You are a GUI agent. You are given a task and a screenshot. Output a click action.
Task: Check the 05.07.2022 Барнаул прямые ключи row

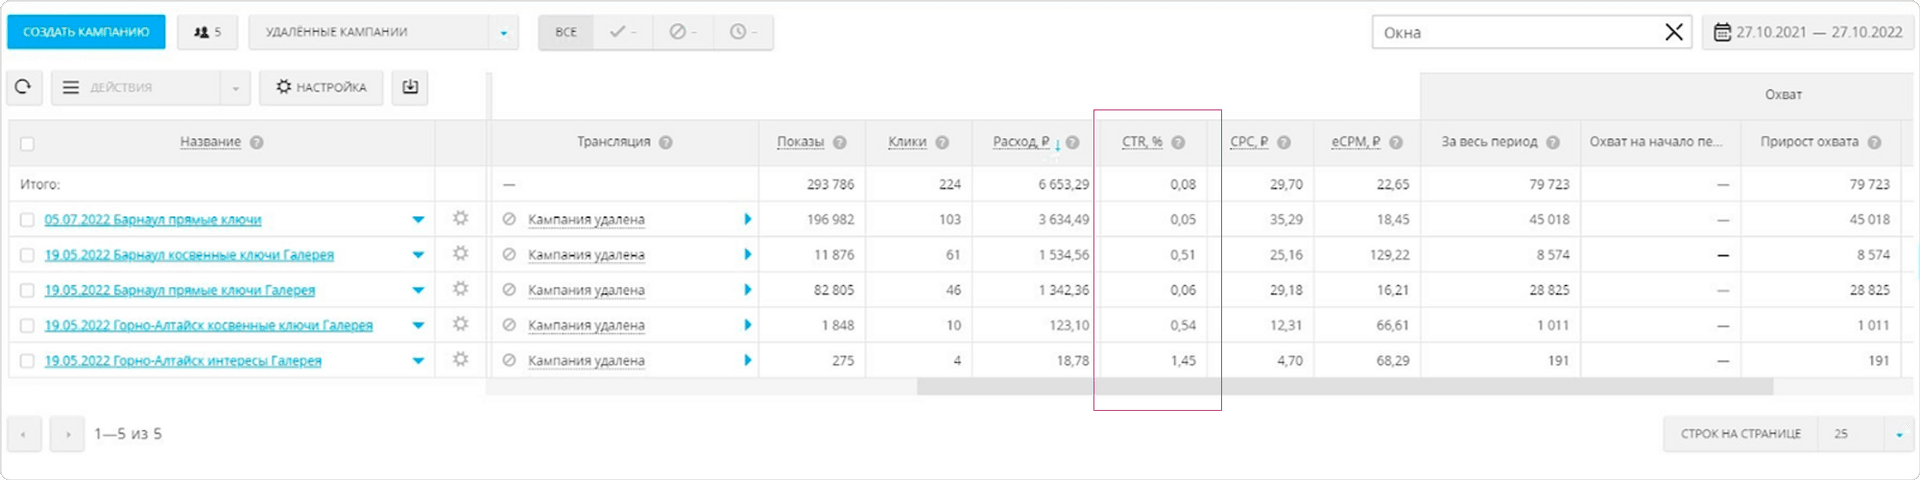pyautogui.click(x=27, y=220)
